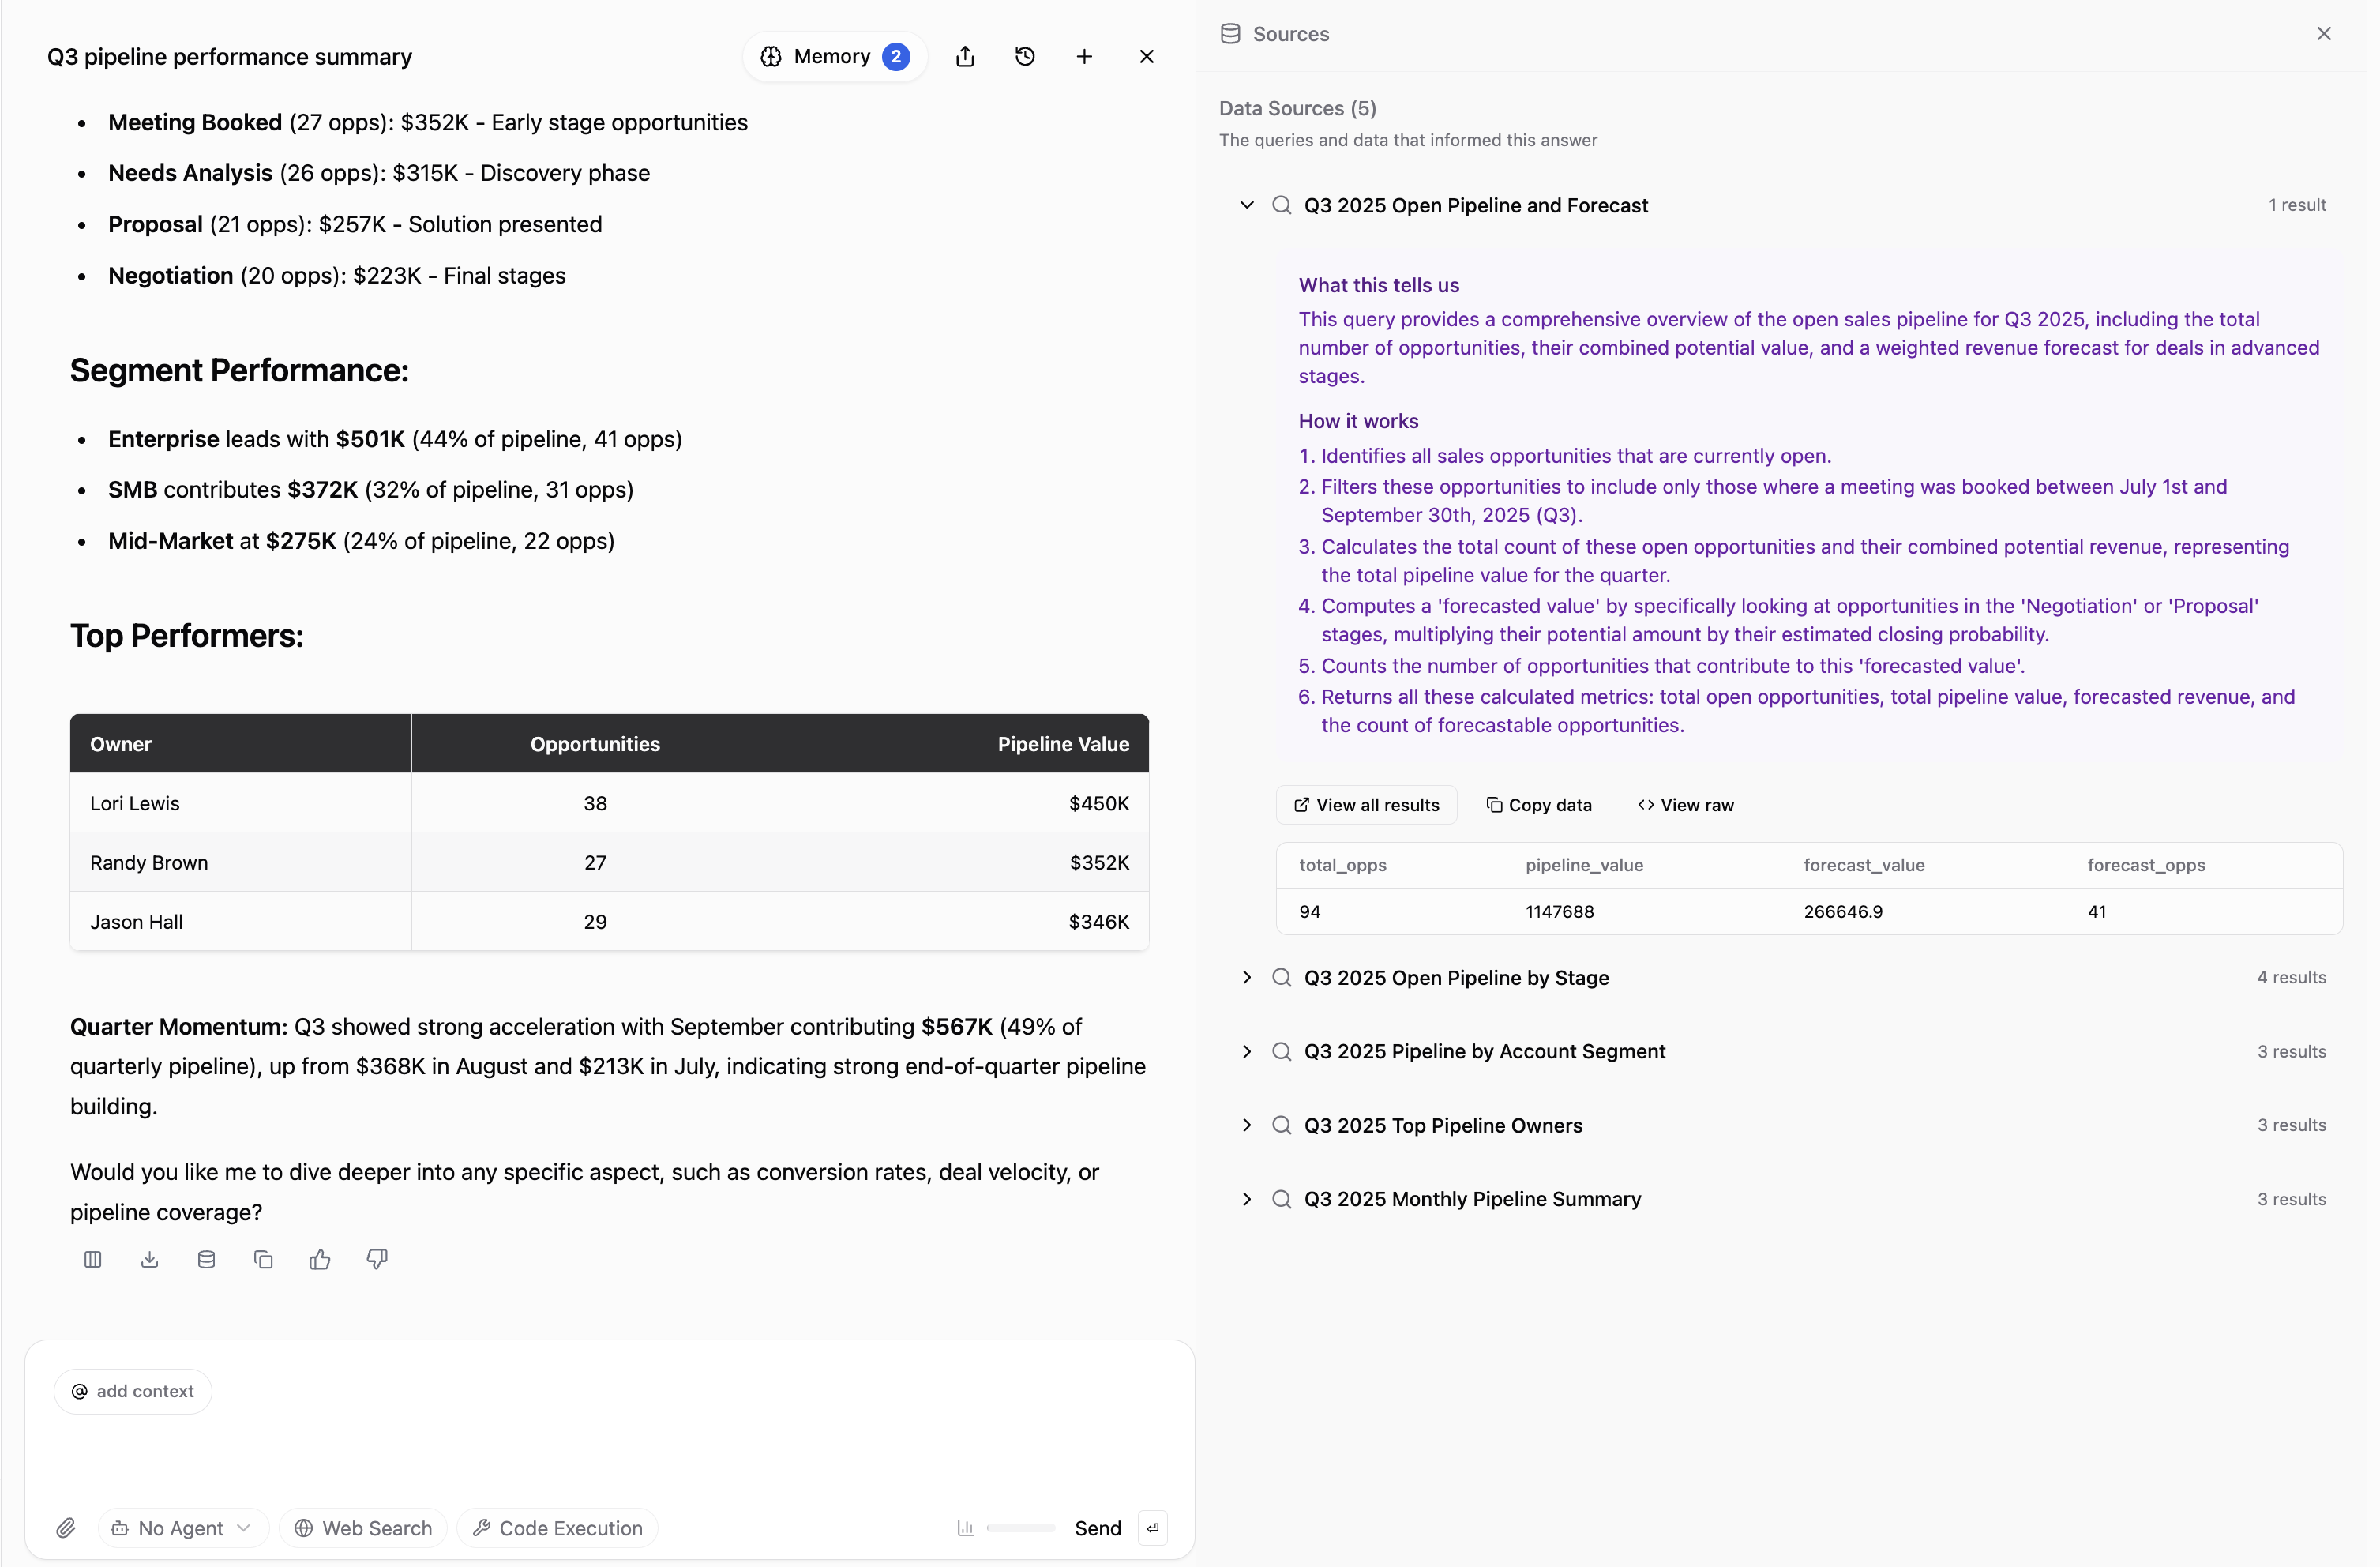This screenshot has height=1567, width=2380.
Task: Collapse the Q3 2025 Open Pipeline and Forecast source
Action: click(x=1246, y=204)
